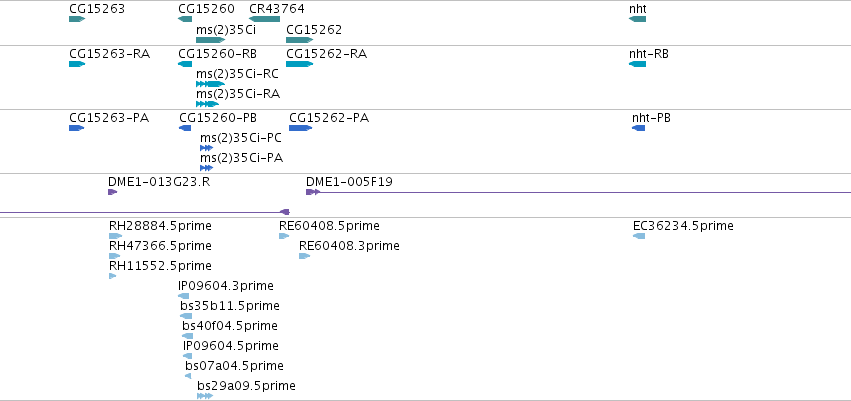The width and height of the screenshot is (851, 401).
Task: Click the ms(2)35Ci-RC transcript glyph
Action: tap(210, 84)
